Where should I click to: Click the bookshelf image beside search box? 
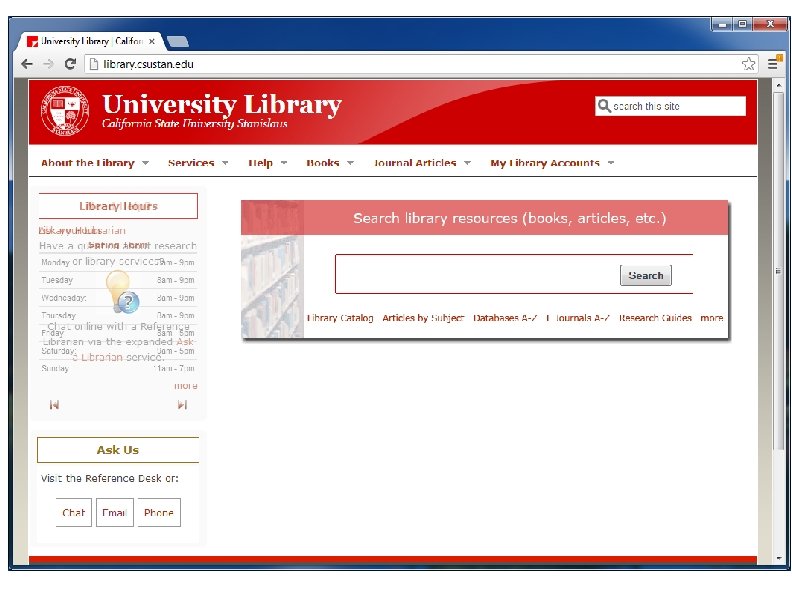(x=272, y=269)
